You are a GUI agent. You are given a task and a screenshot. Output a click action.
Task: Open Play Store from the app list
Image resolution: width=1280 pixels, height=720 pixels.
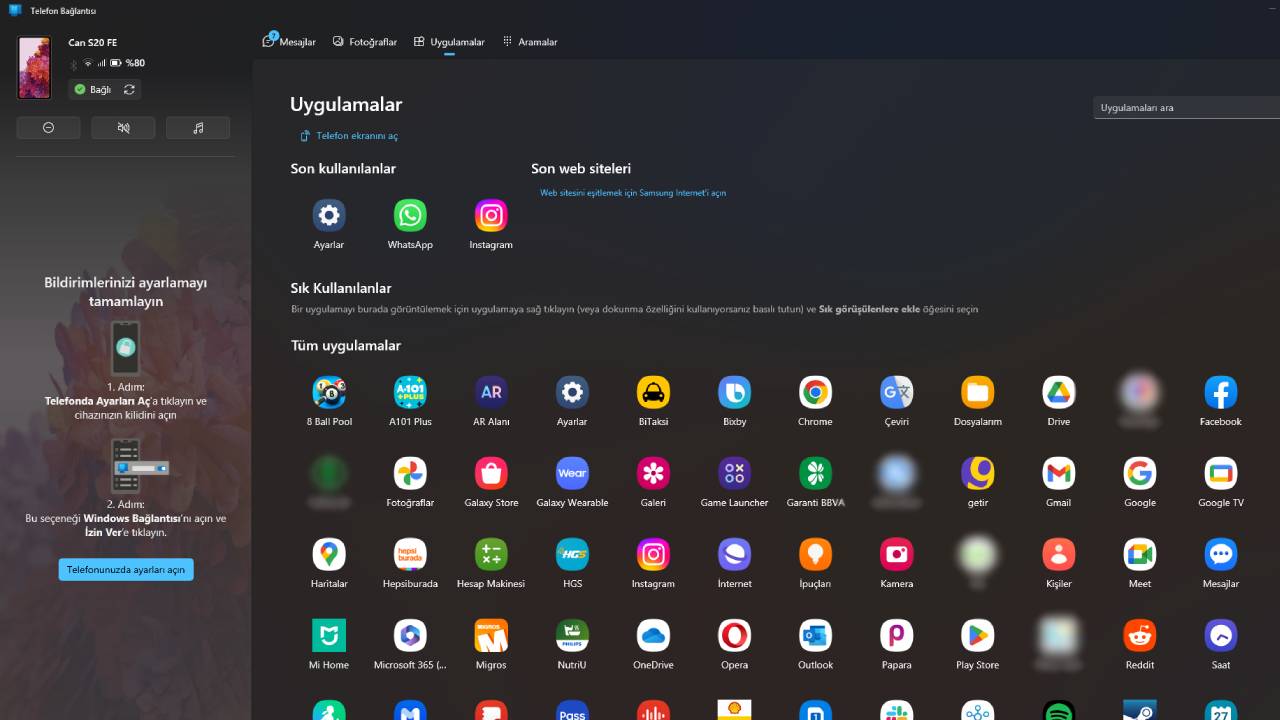pos(976,636)
